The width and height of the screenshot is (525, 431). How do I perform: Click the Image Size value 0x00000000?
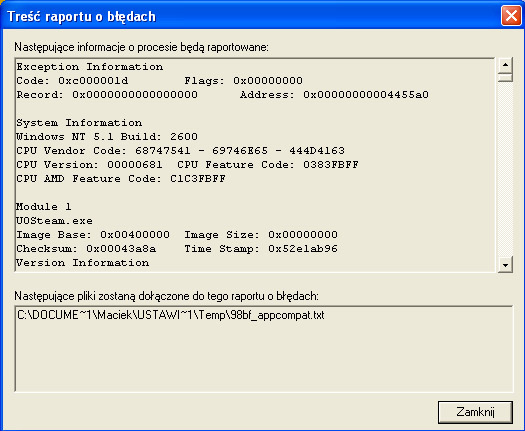pos(303,234)
